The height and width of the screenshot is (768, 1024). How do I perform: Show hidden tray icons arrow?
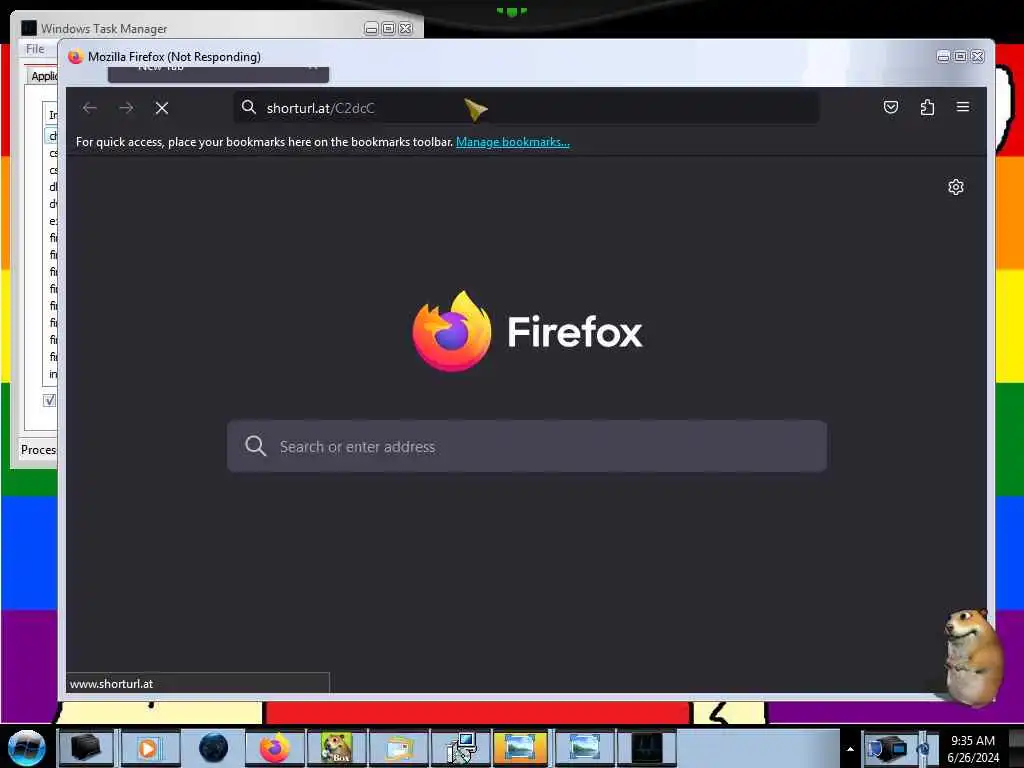(850, 749)
